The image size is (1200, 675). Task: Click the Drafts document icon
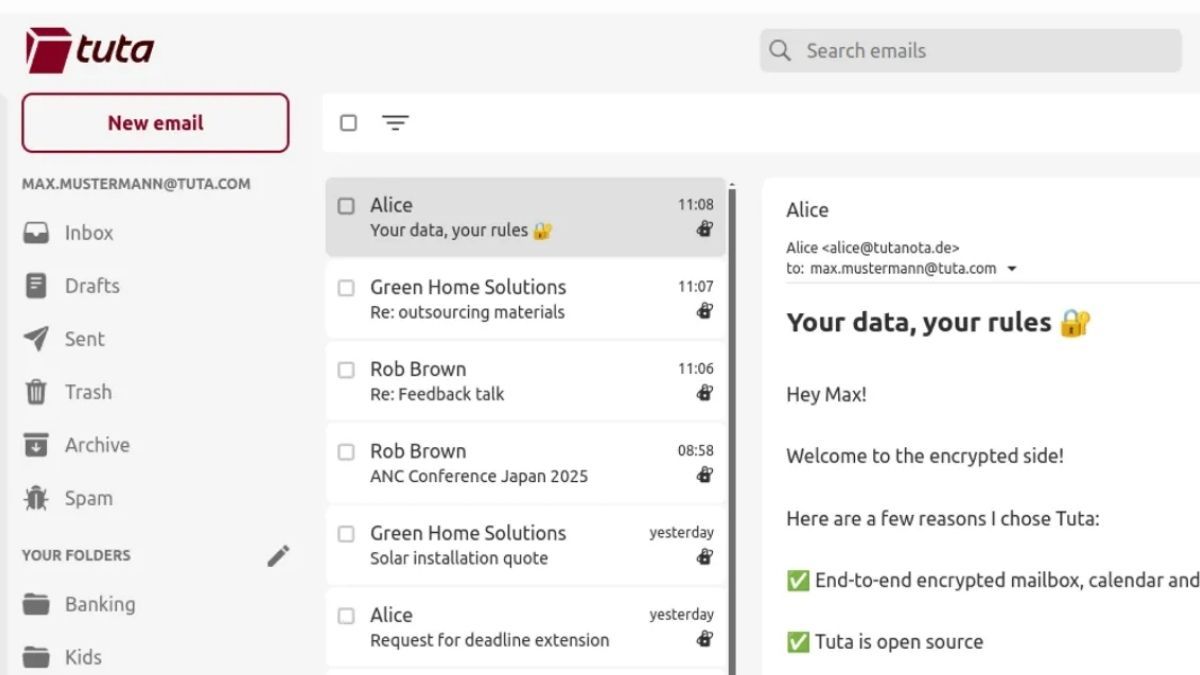tap(36, 286)
